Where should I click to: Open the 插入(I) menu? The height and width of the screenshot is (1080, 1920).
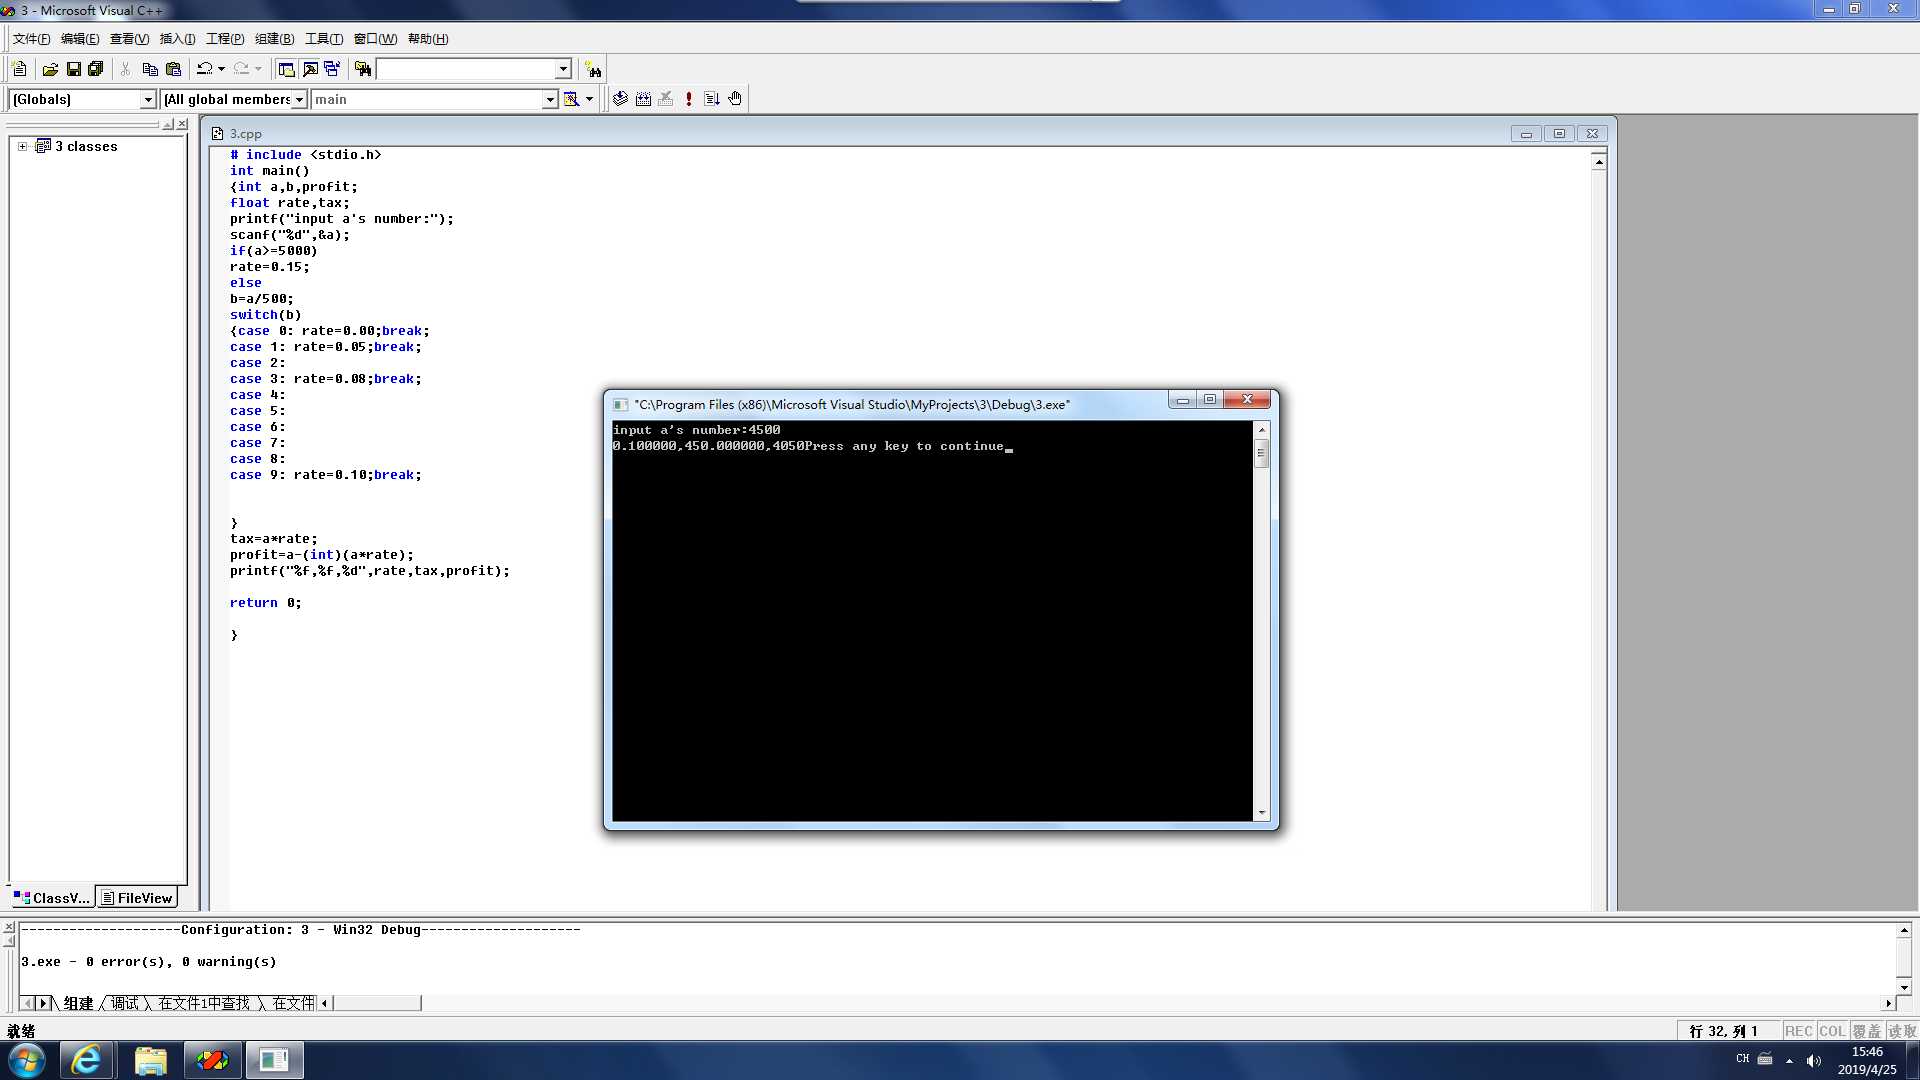177,39
